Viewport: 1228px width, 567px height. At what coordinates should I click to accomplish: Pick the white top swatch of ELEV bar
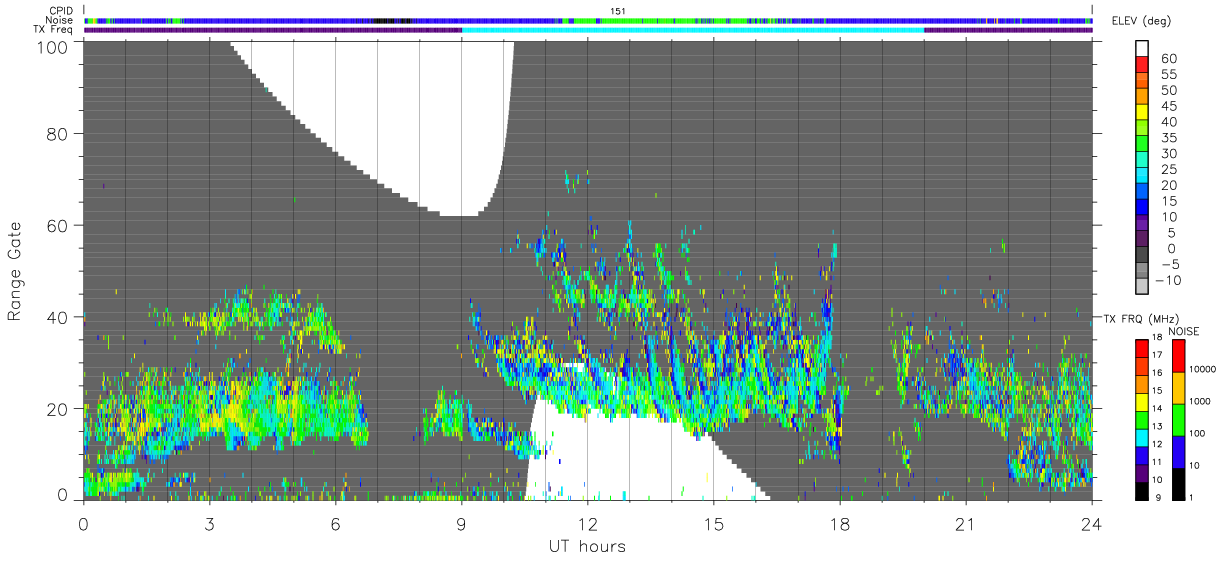coord(1141,49)
